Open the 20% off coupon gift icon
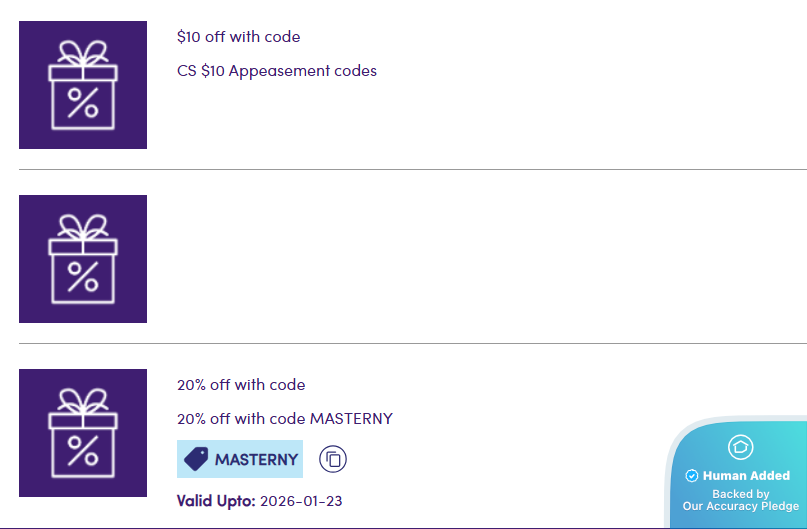The image size is (807, 529). [x=83, y=433]
